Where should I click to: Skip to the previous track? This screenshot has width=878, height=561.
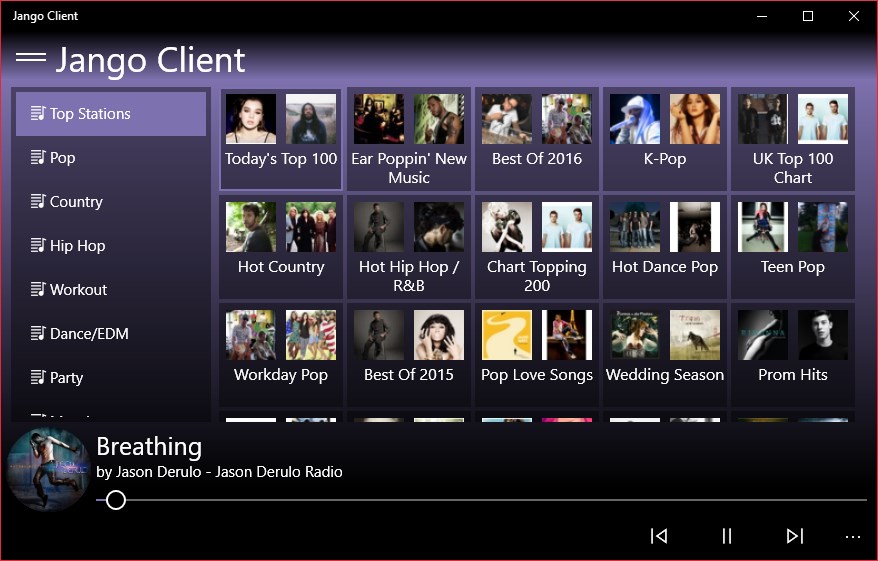pos(659,536)
